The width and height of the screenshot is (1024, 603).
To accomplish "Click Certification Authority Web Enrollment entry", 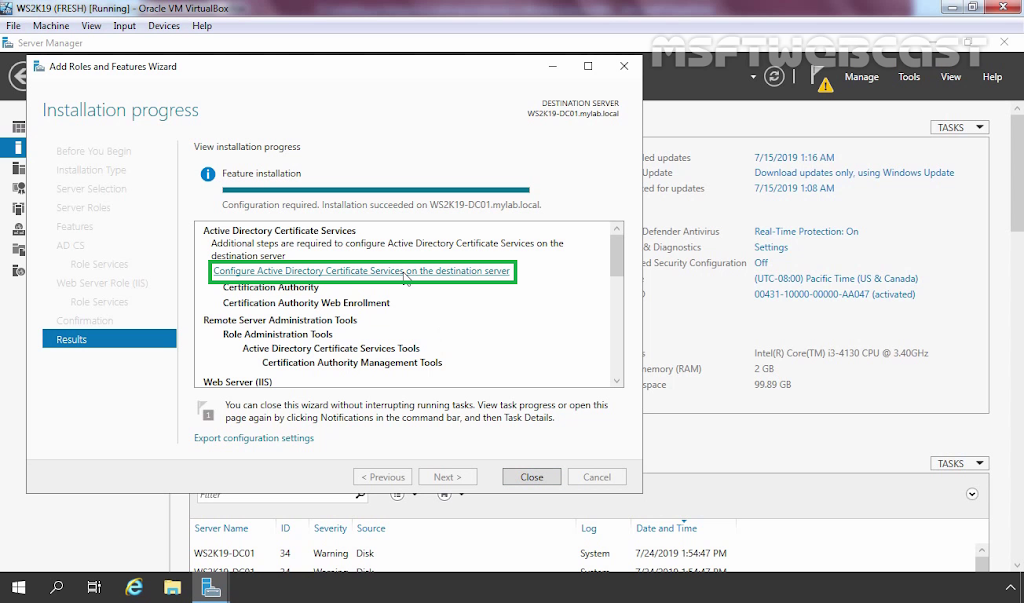I will tap(306, 303).
